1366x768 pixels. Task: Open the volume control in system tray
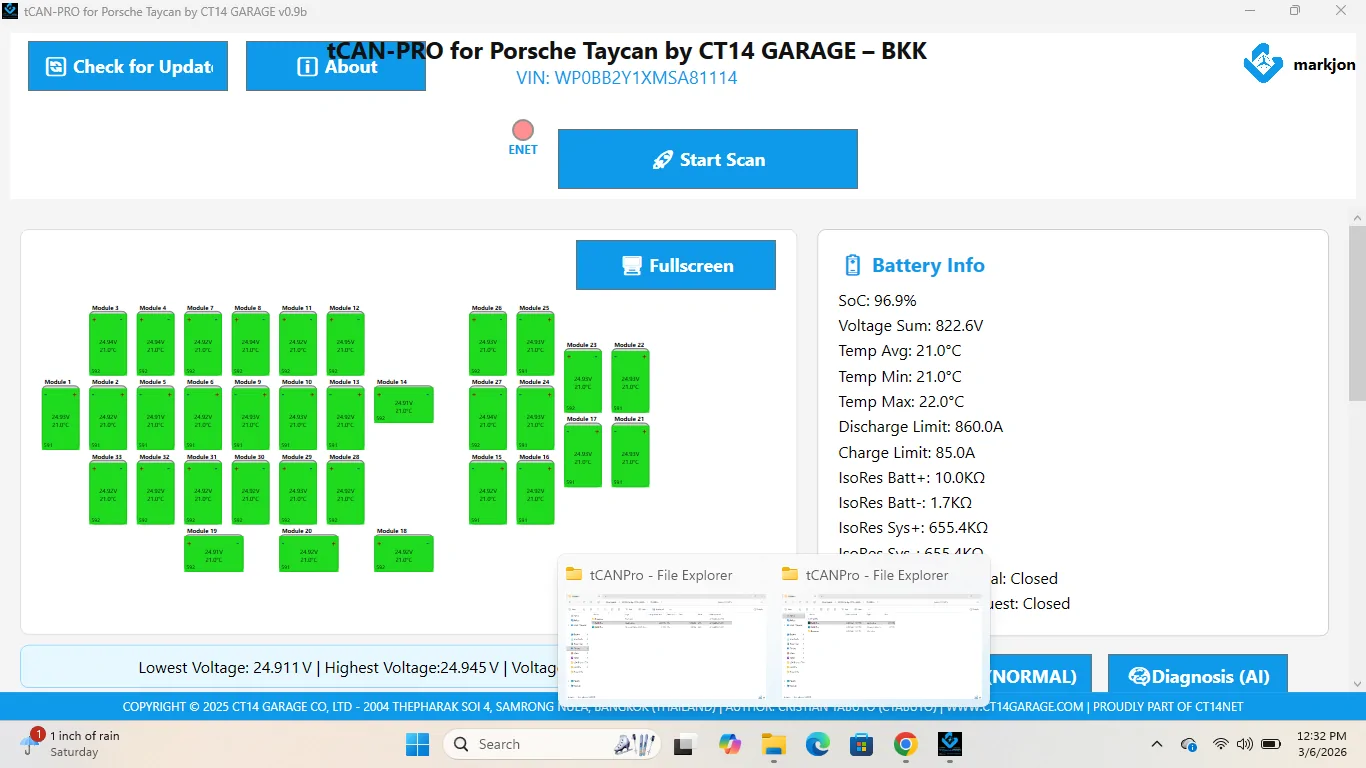(1245, 744)
